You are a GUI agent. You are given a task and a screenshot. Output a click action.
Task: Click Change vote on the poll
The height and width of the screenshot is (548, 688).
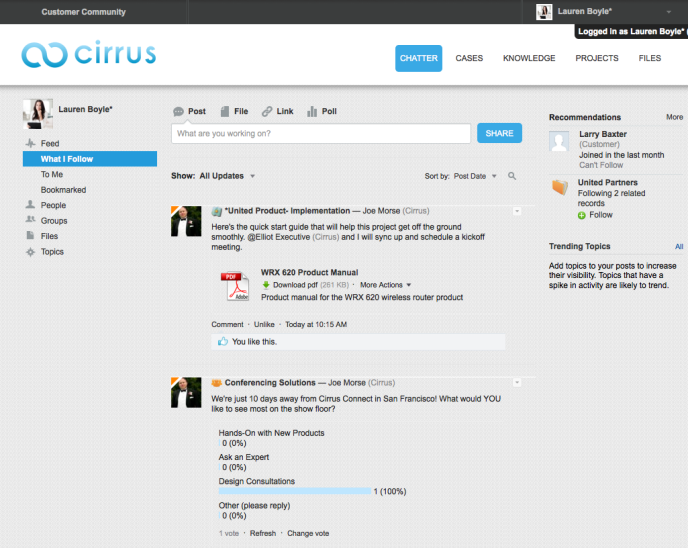pyautogui.click(x=308, y=533)
